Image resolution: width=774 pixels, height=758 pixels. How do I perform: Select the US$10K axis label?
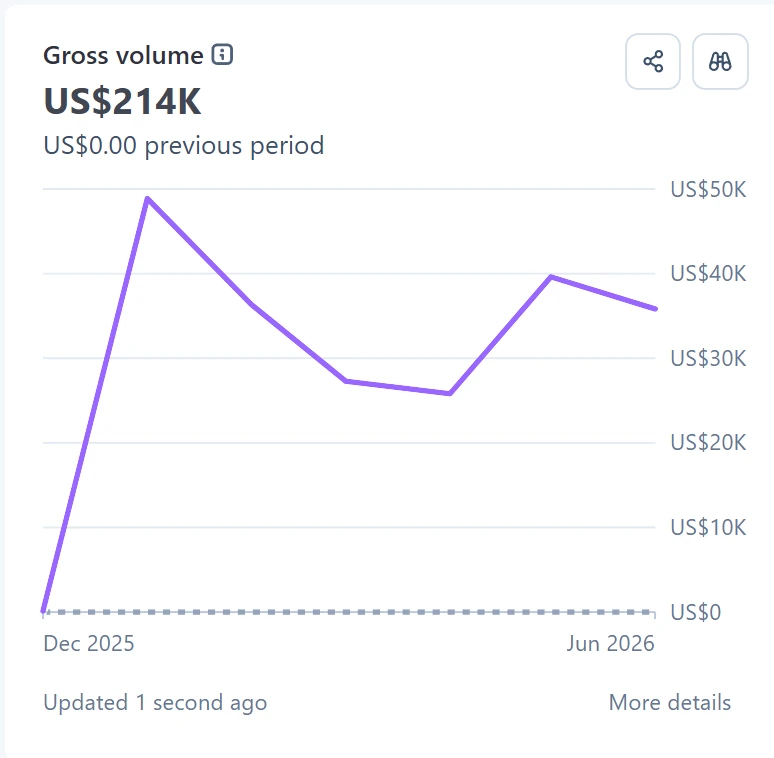(708, 528)
